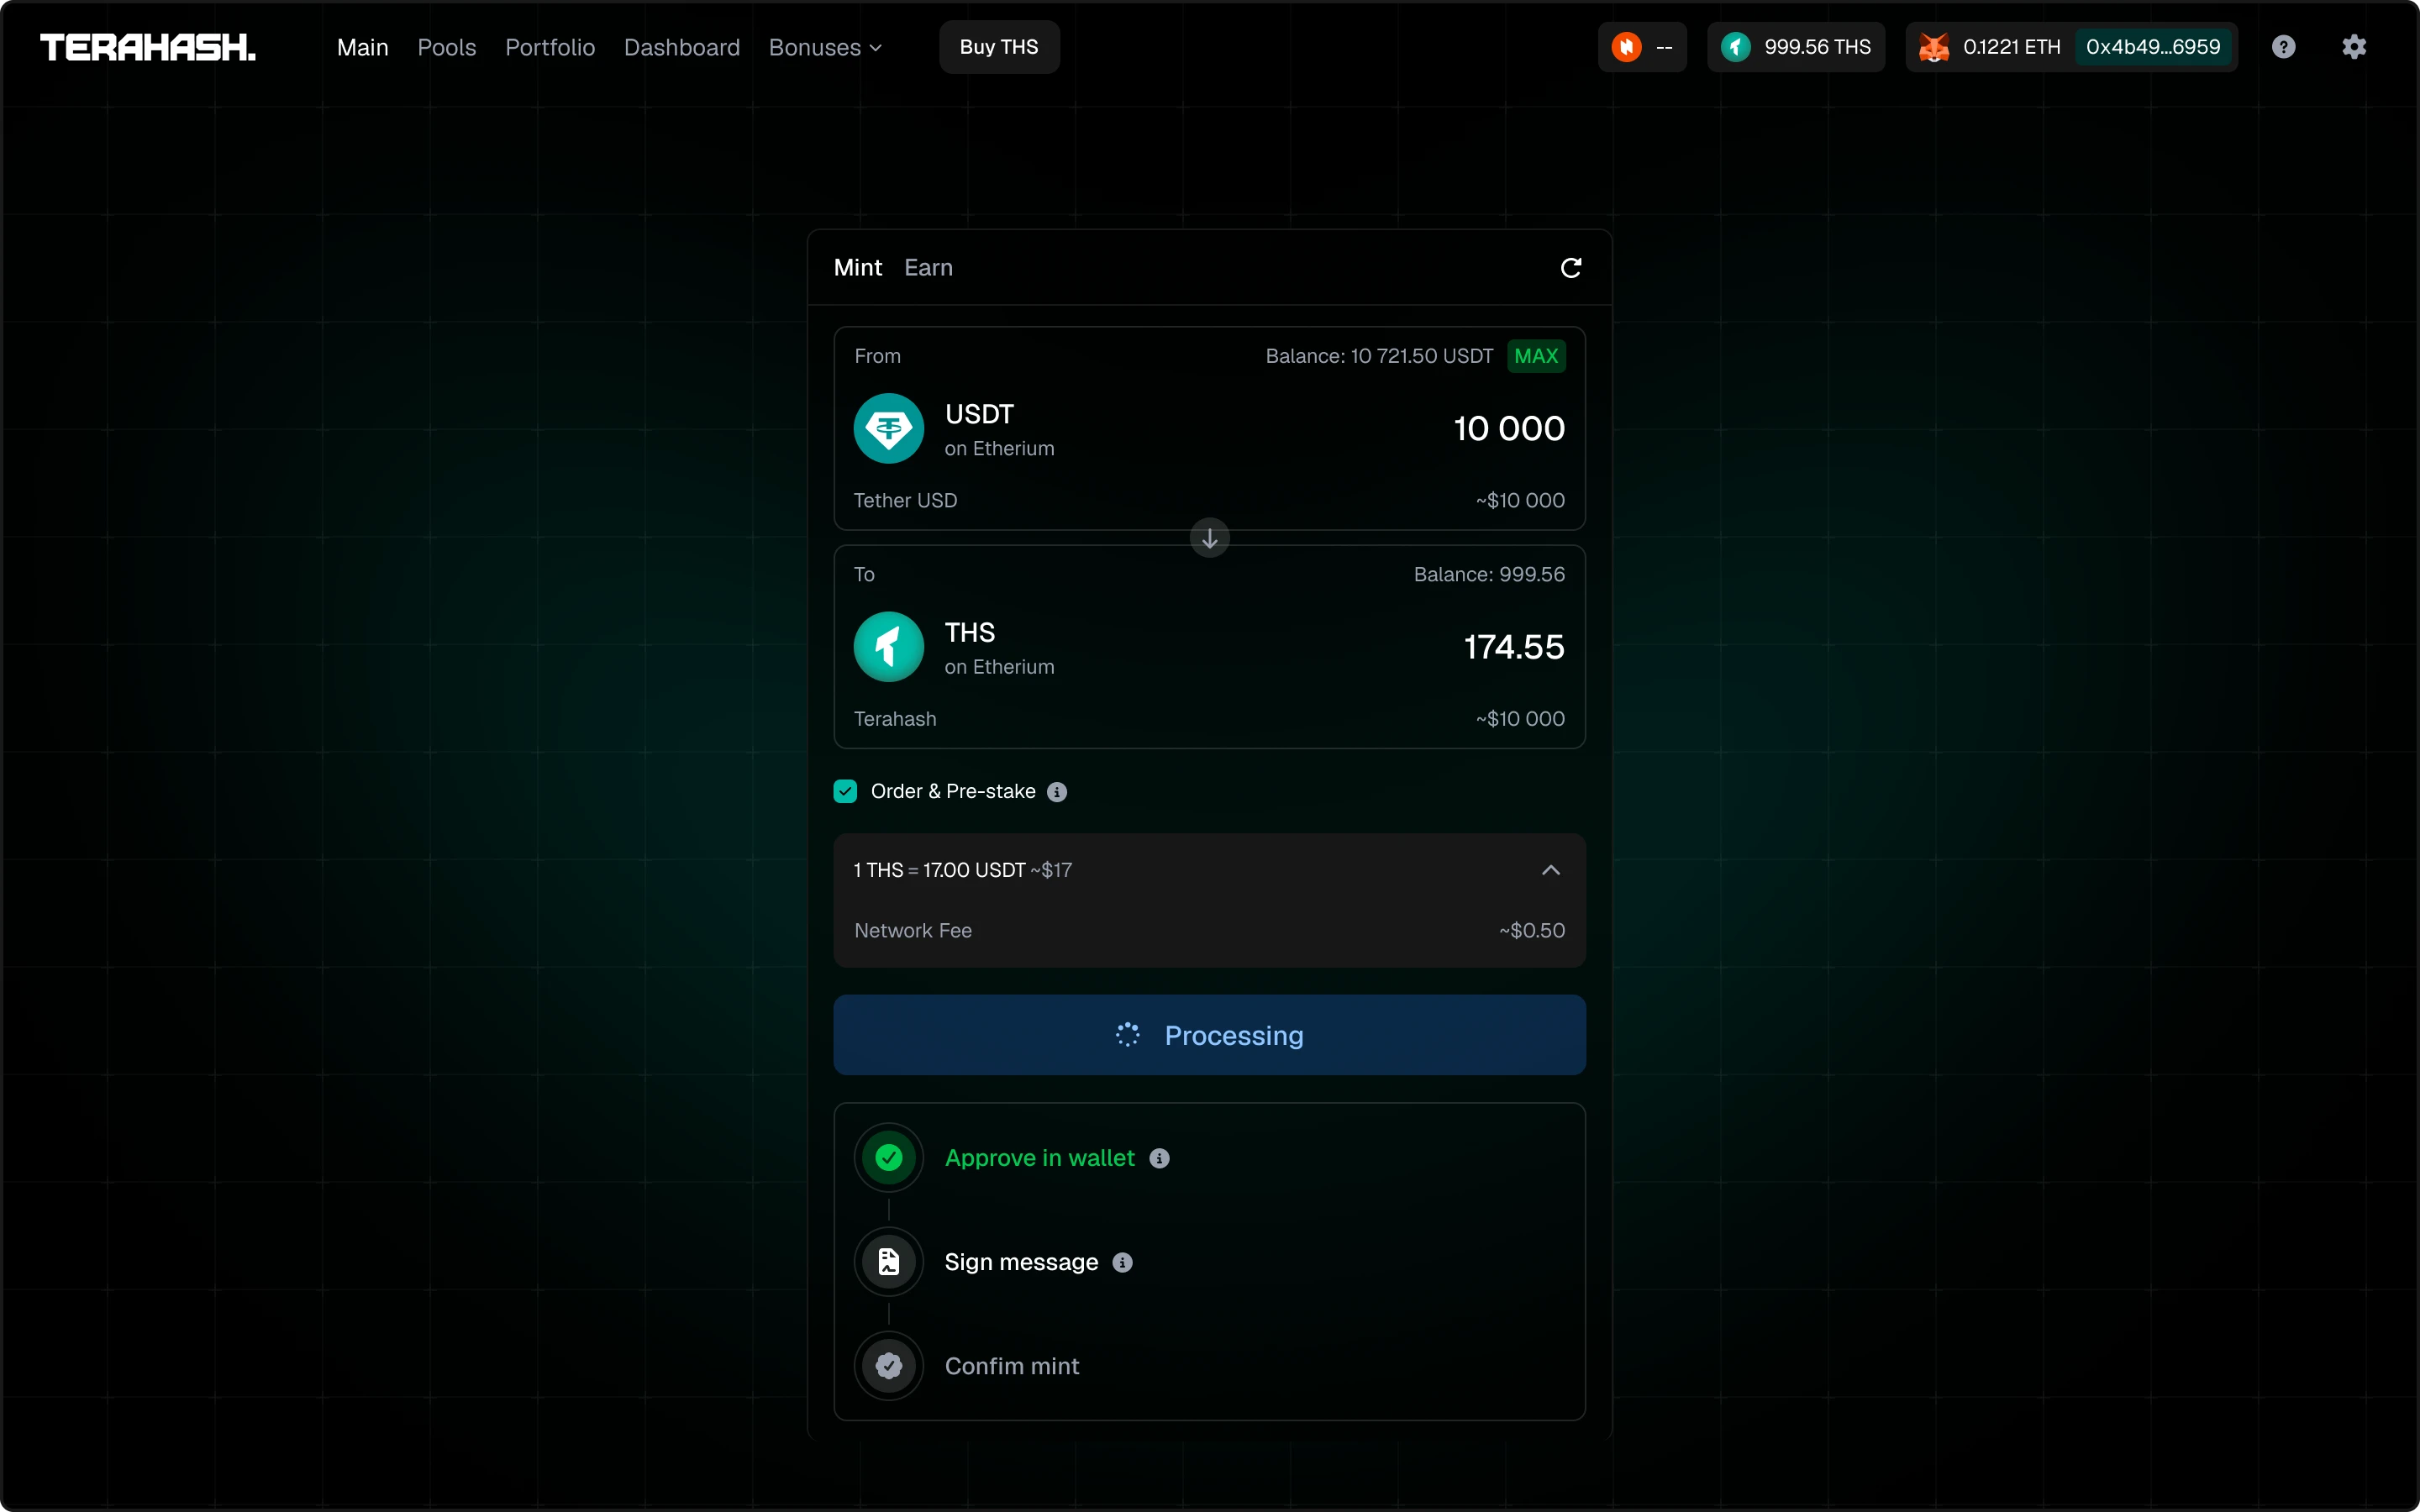Select the USDT on Etherium token selector
Viewport: 2420px width, 1512px height.
[954, 429]
